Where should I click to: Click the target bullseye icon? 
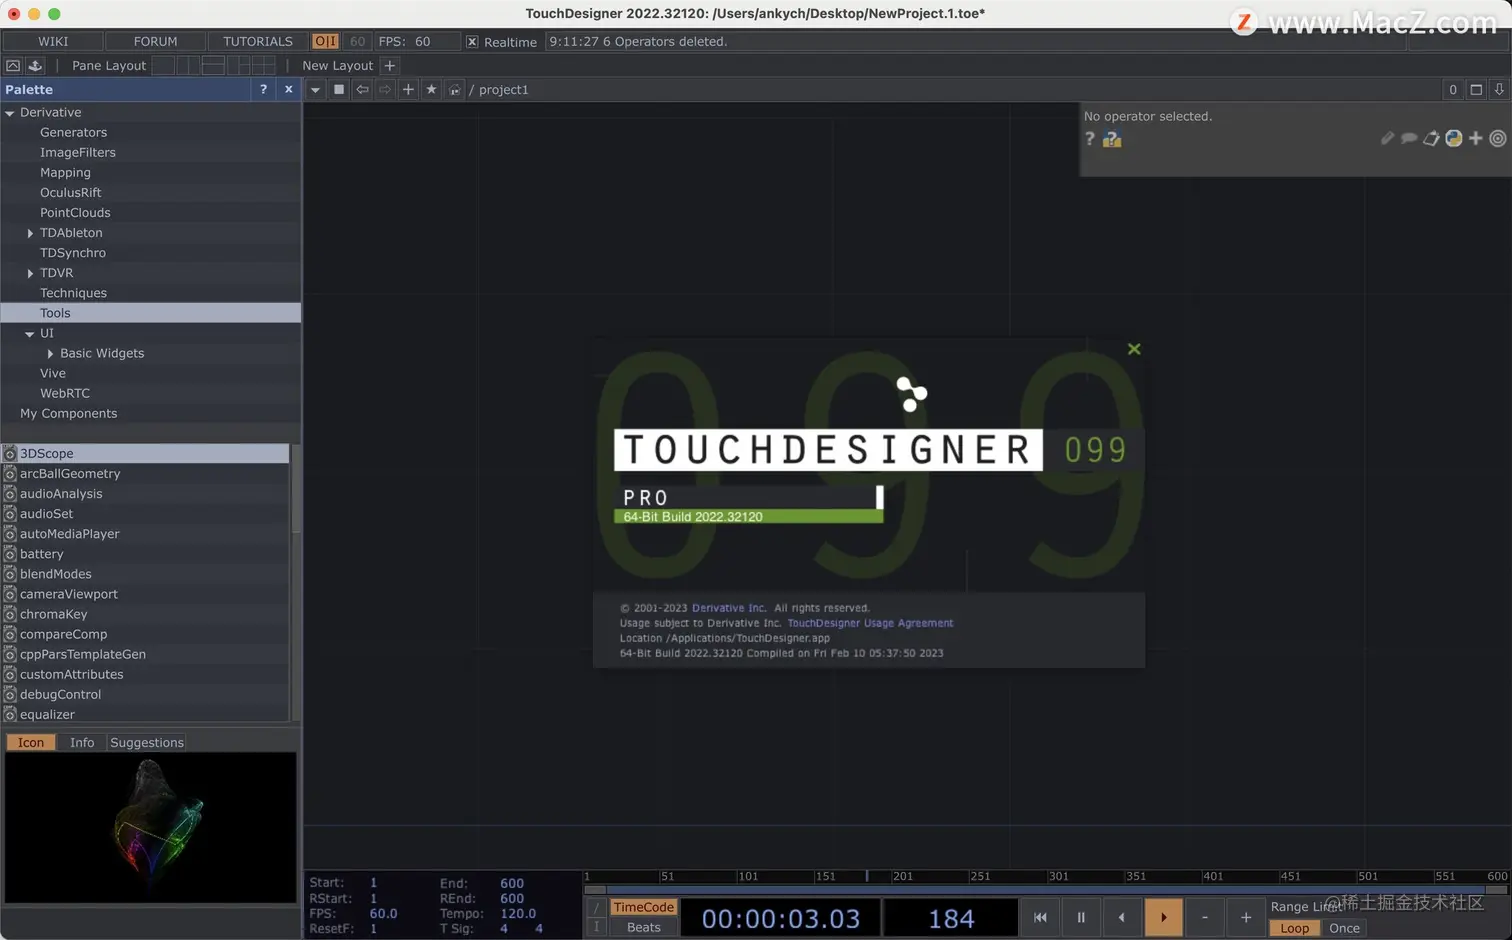coord(1498,138)
